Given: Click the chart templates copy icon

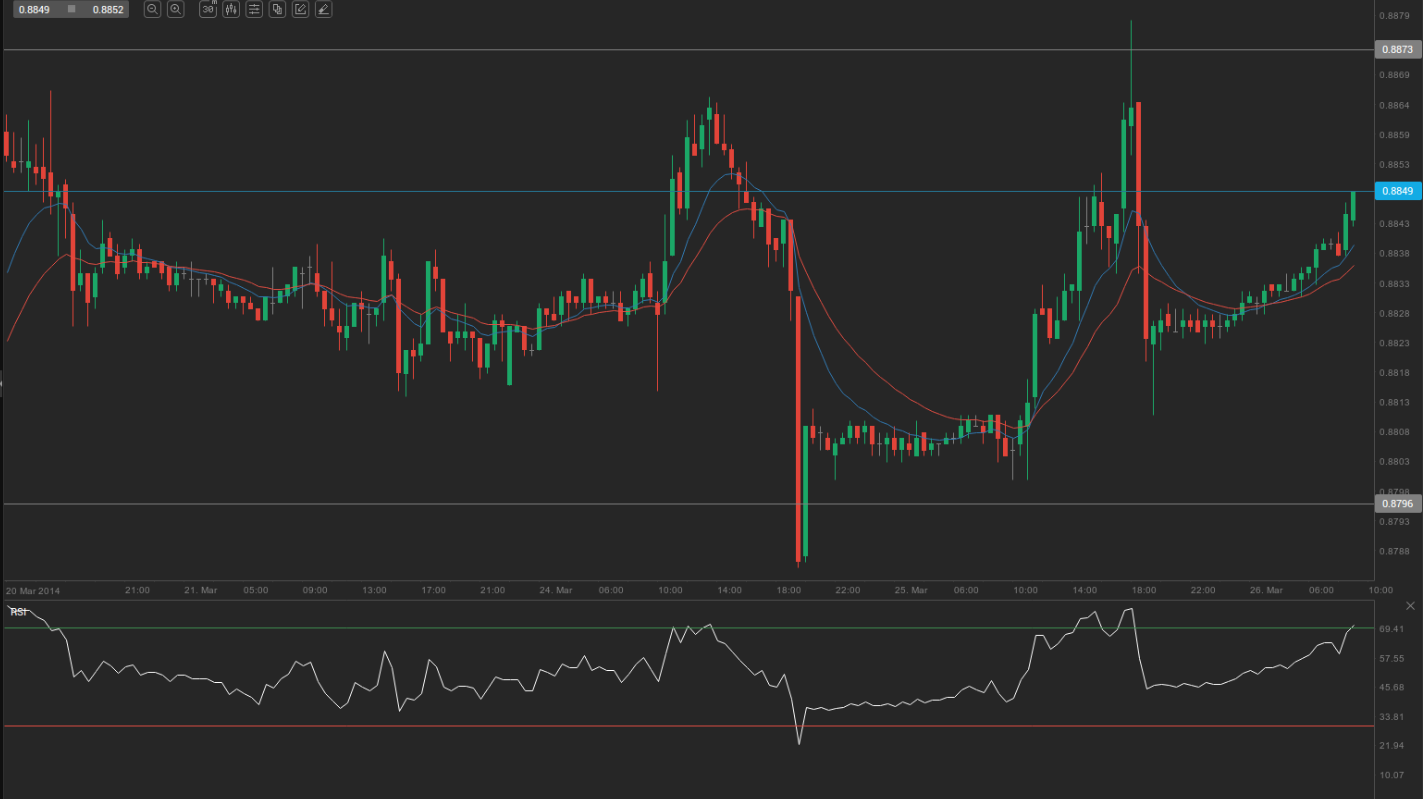Looking at the screenshot, I should (x=277, y=9).
